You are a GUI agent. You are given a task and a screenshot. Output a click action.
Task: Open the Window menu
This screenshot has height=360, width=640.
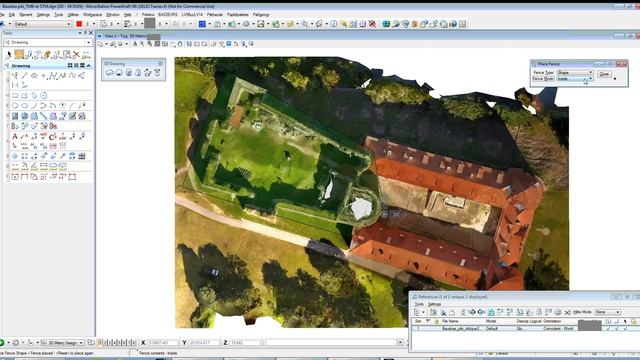[113, 15]
